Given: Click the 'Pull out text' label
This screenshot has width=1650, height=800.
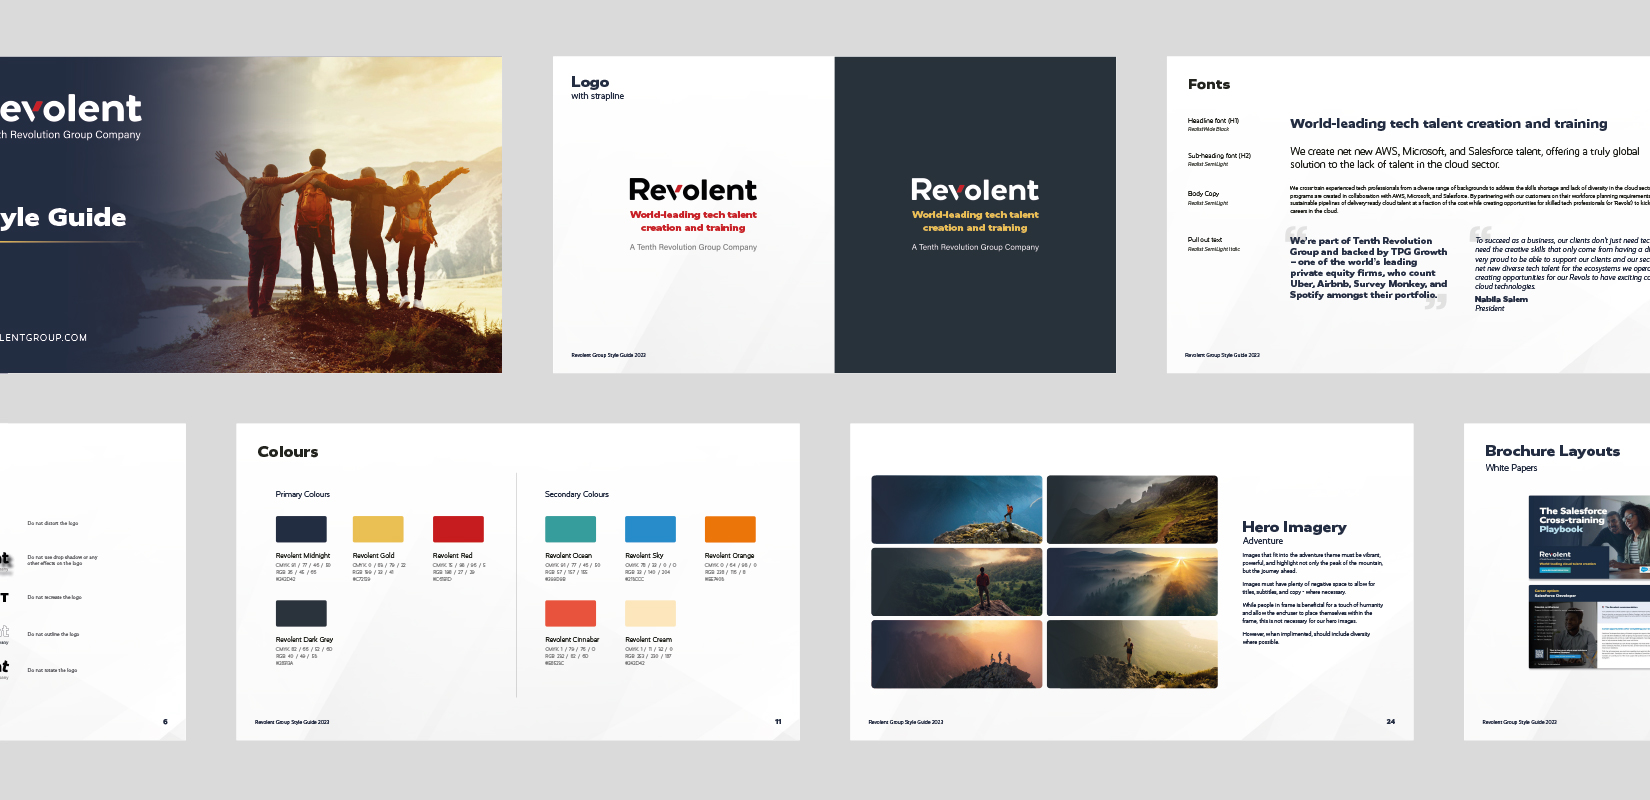Looking at the screenshot, I should (1205, 240).
